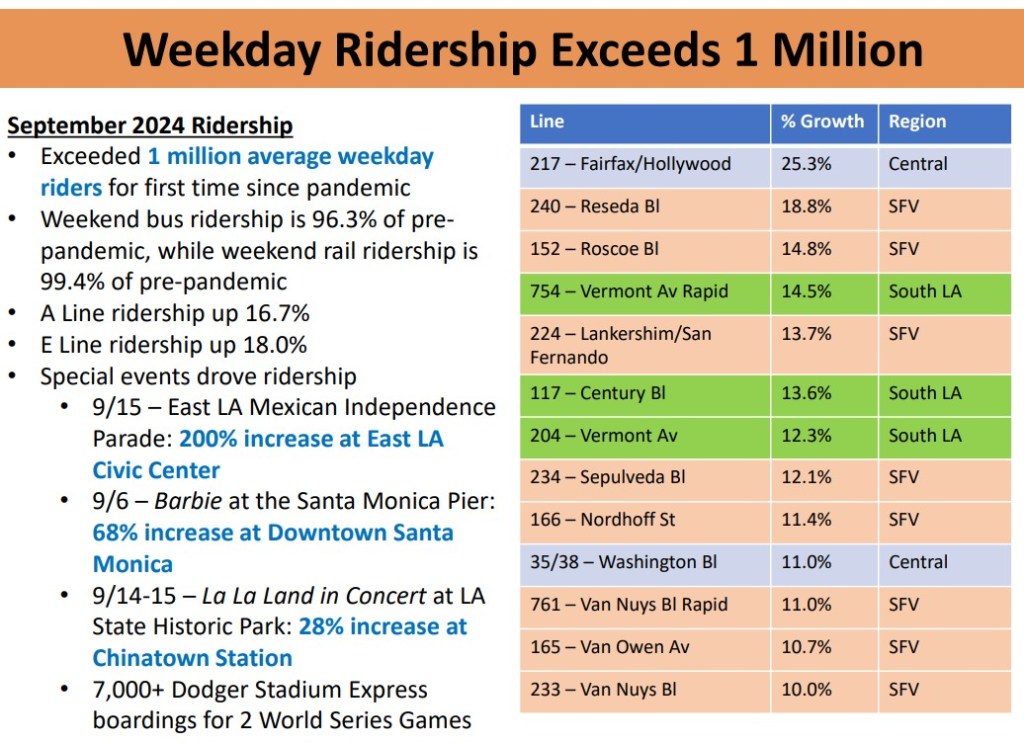Select "68% increase at Downtown Santa" text
Viewport: 1024px width, 744px height.
273,532
